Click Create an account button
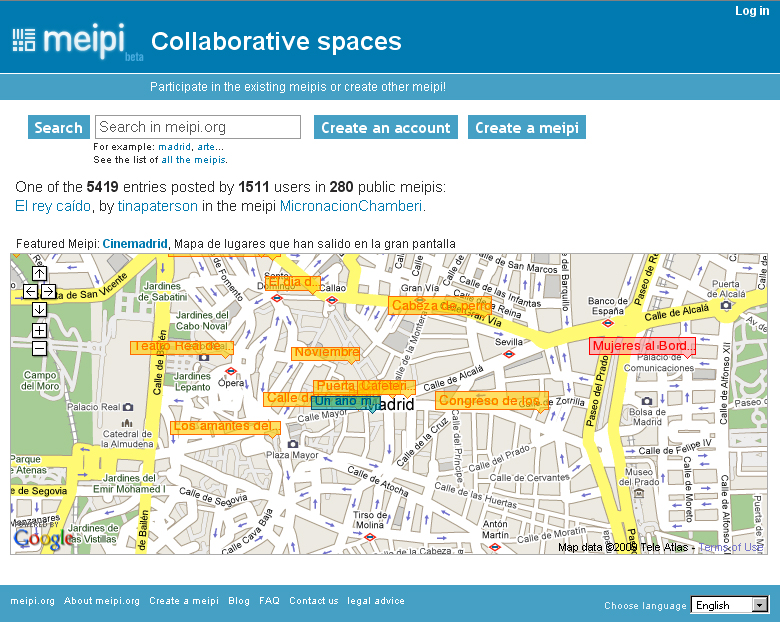This screenshot has width=780, height=622. click(x=385, y=127)
